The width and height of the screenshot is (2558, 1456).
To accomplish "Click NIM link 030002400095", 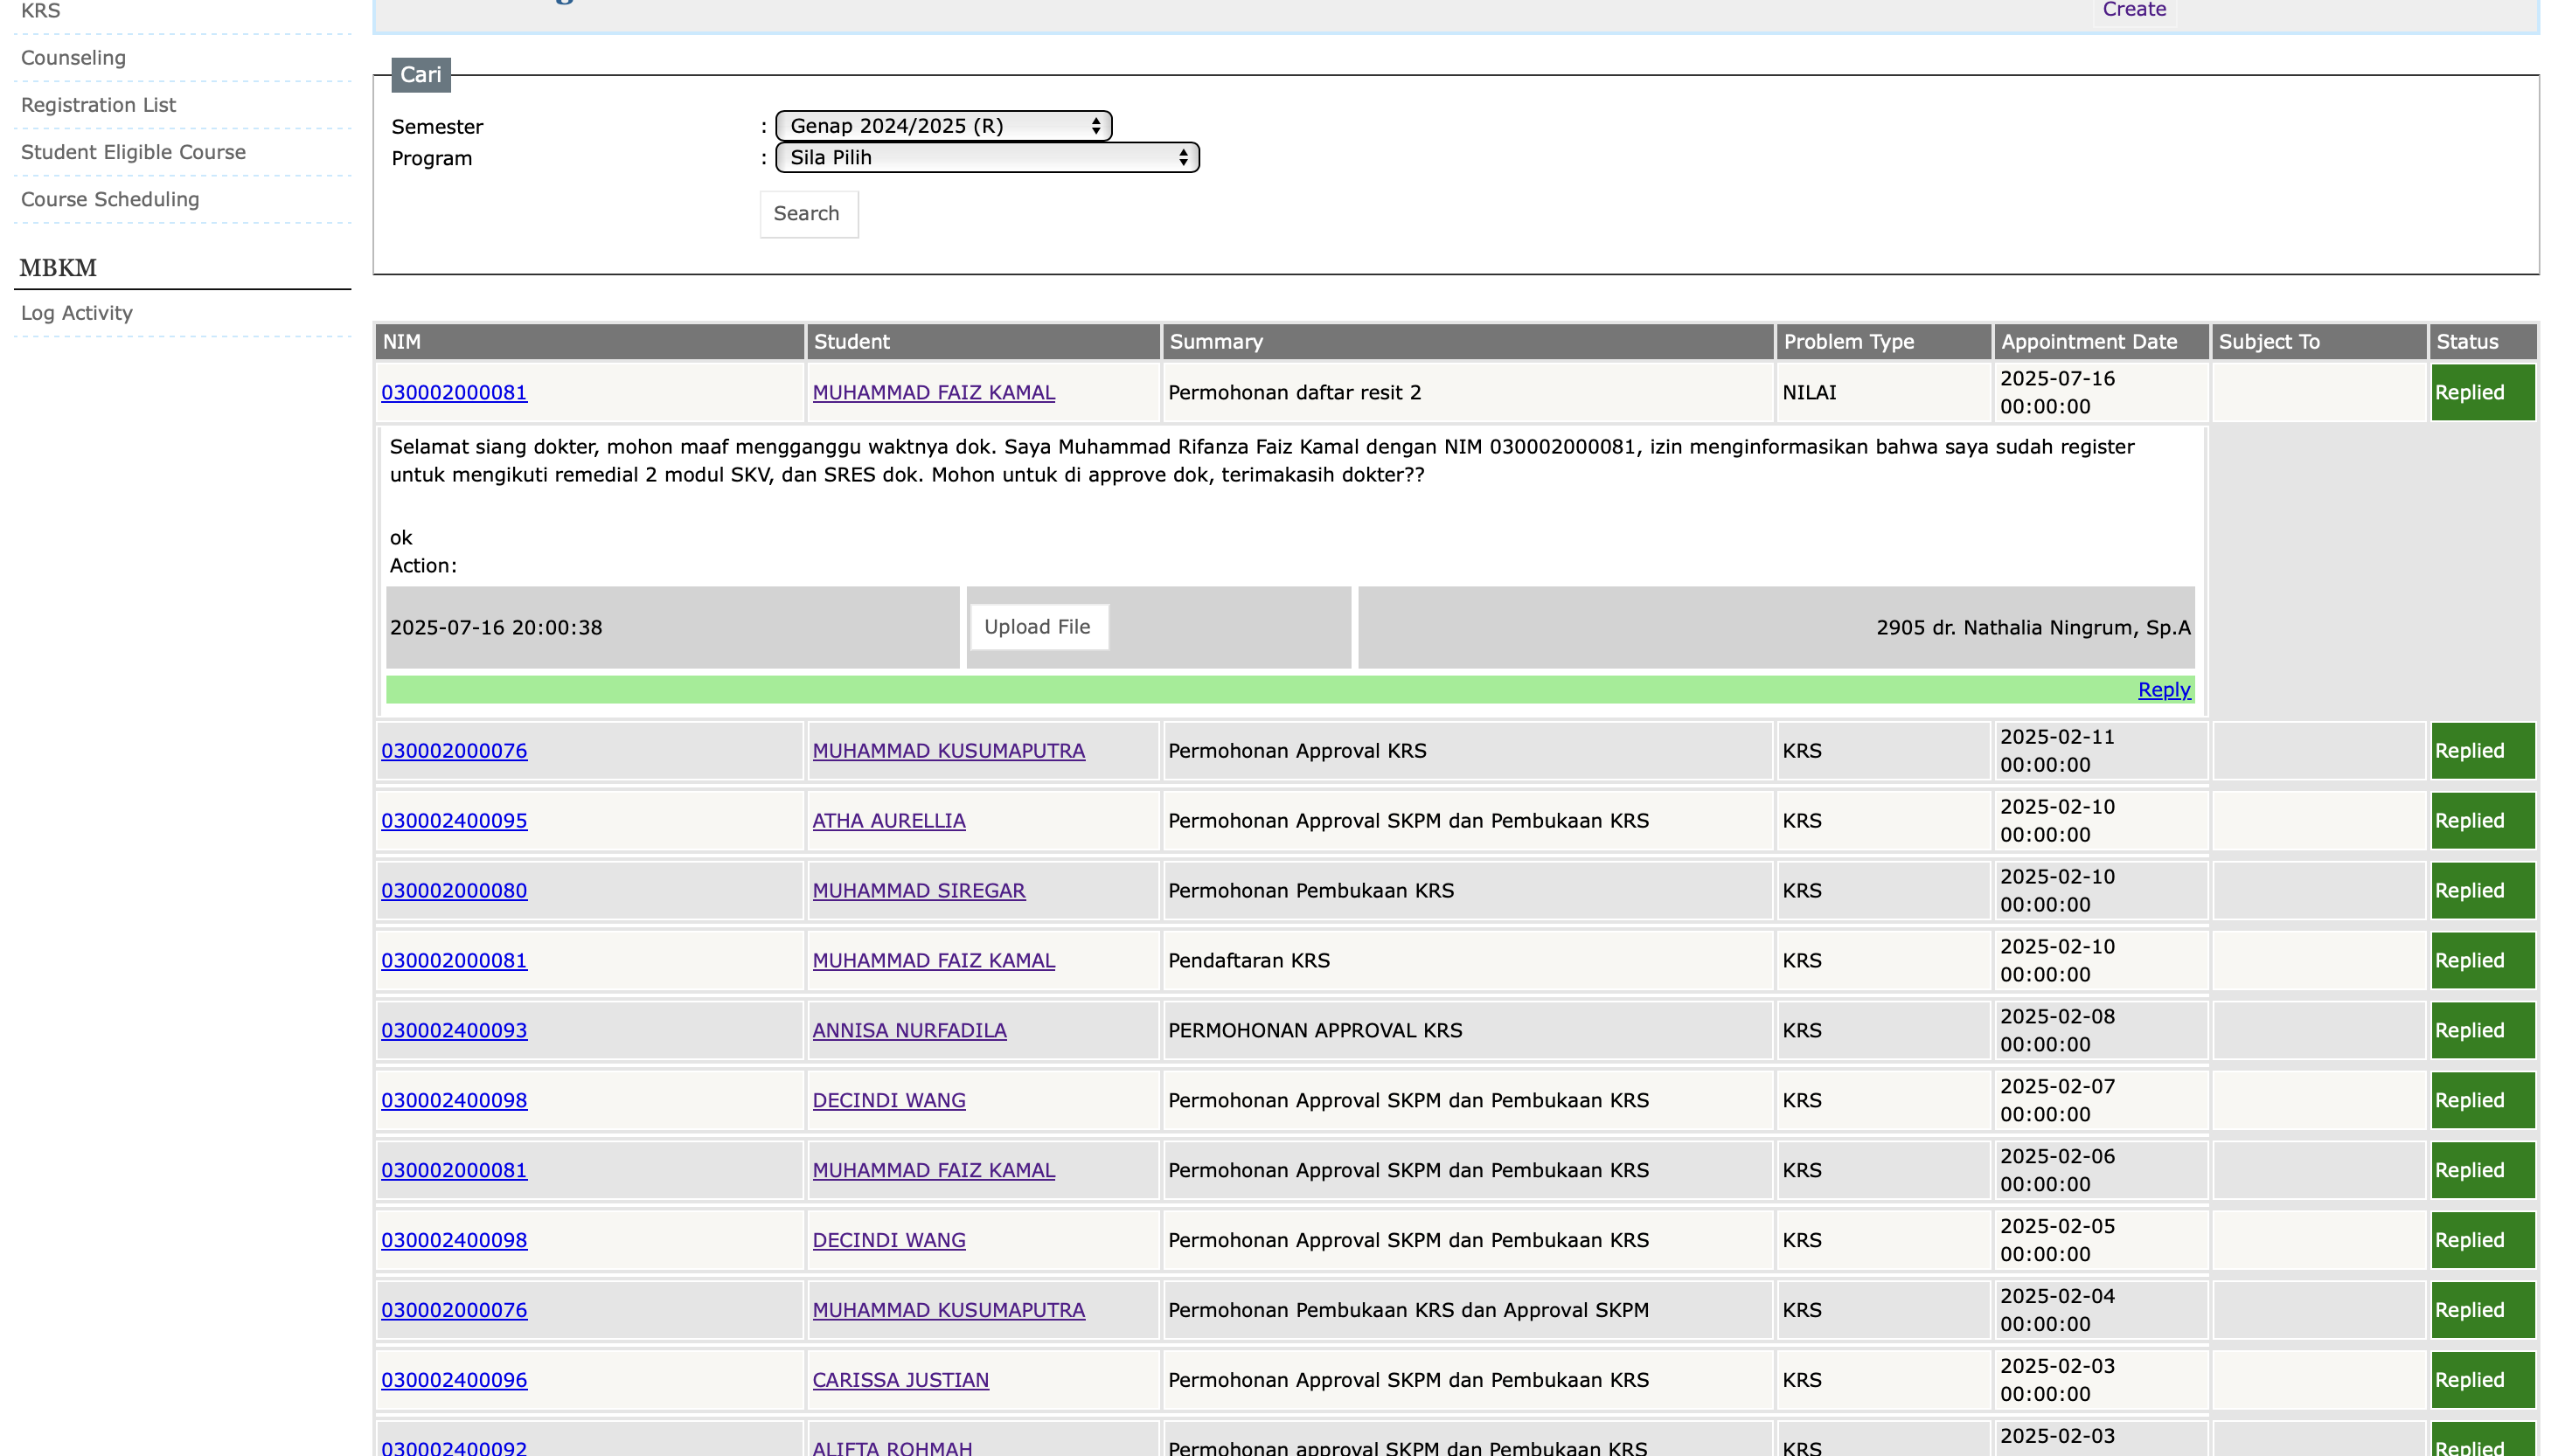I will coord(453,821).
